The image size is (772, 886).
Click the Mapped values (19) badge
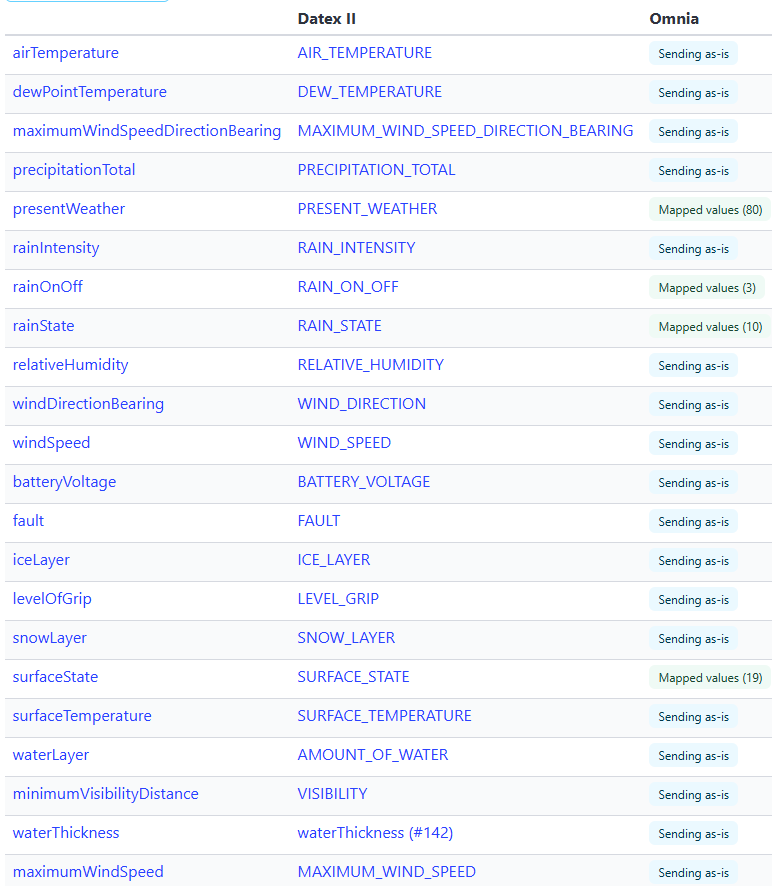pos(710,677)
